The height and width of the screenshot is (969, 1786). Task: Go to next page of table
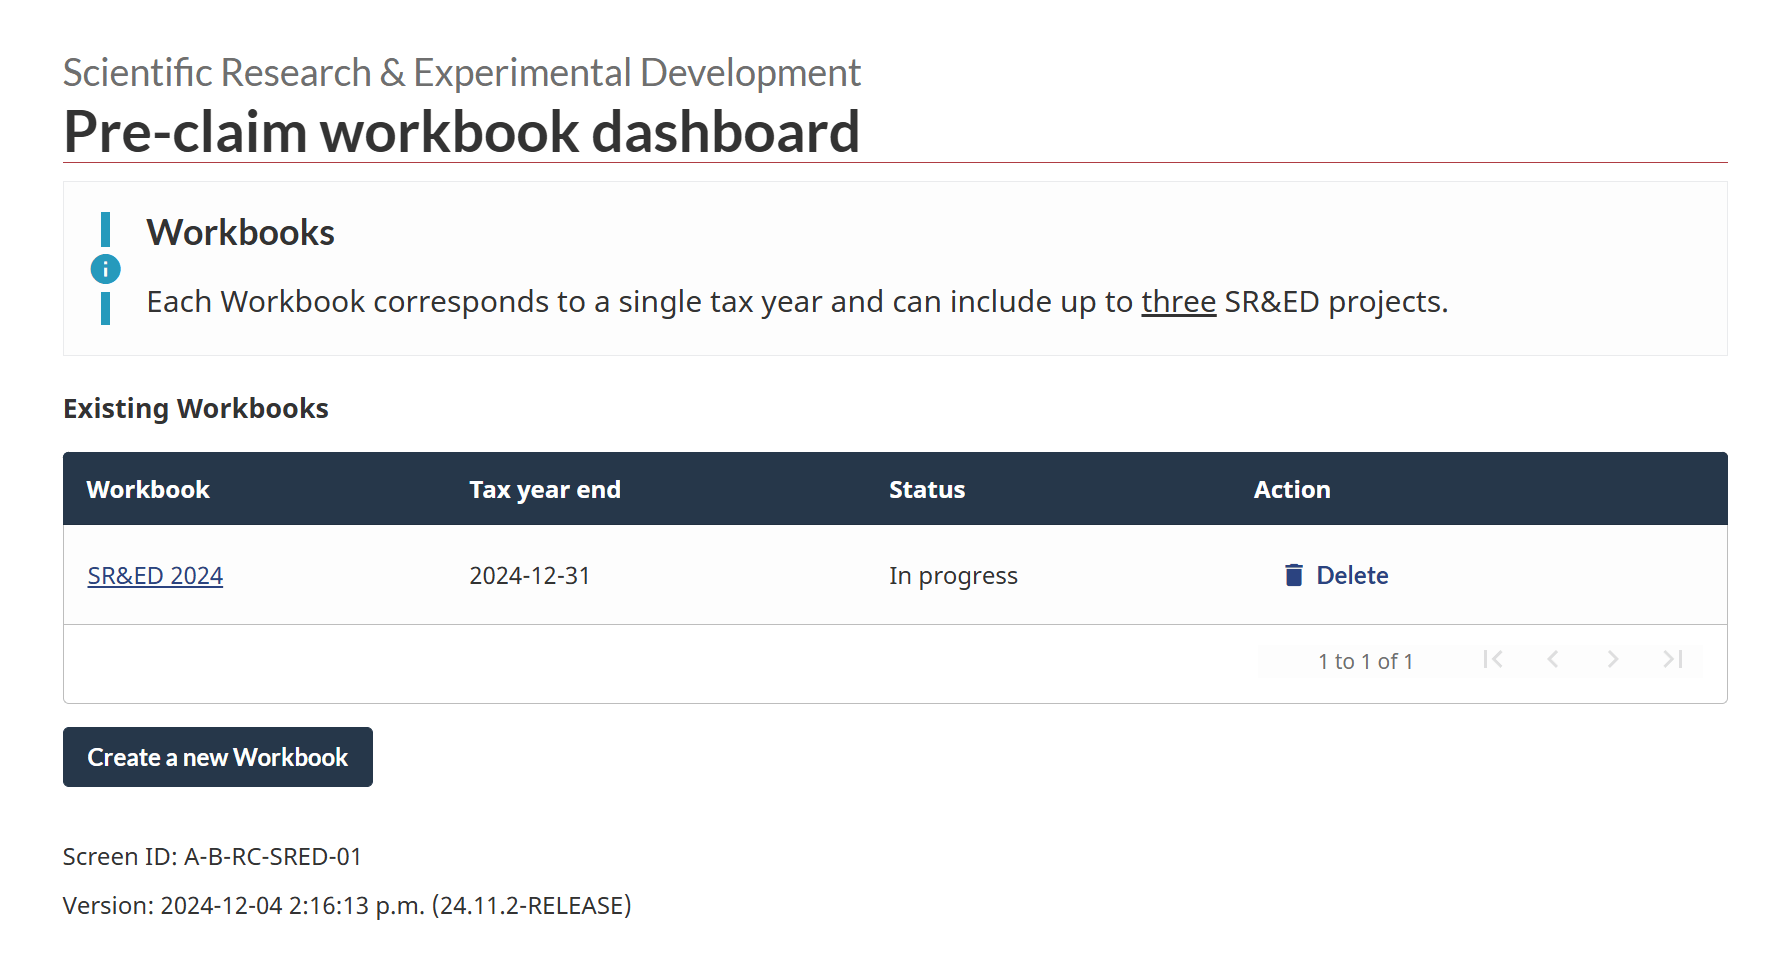1613,659
